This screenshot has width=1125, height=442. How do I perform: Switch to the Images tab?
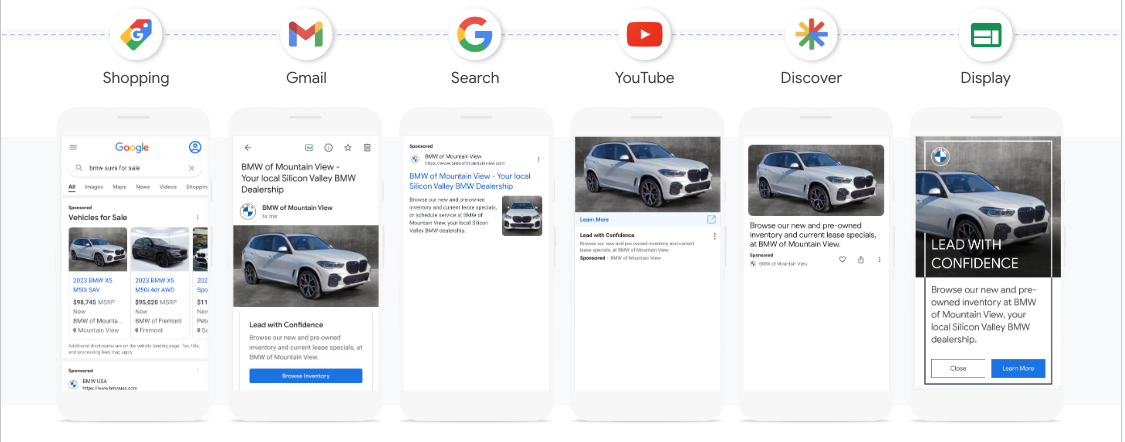pos(94,187)
